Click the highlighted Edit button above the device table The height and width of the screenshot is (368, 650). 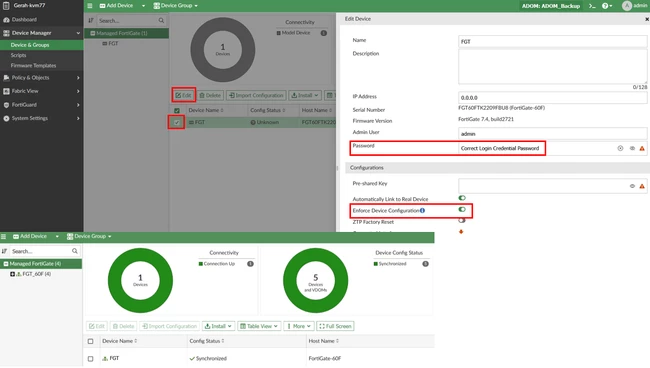click(x=183, y=95)
